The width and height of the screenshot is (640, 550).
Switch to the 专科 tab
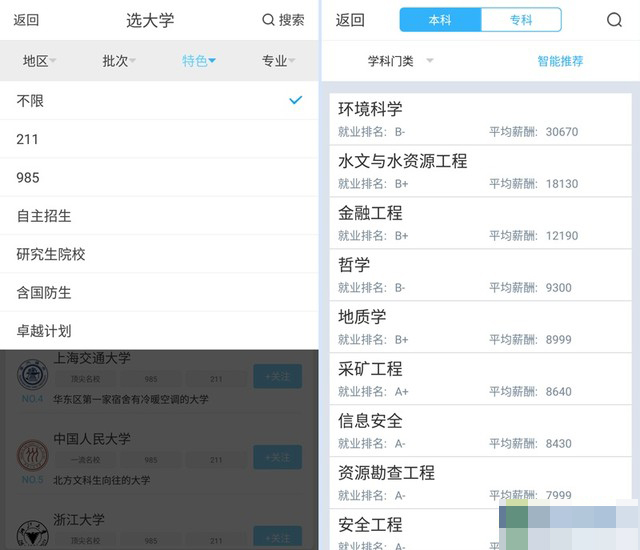click(x=521, y=20)
